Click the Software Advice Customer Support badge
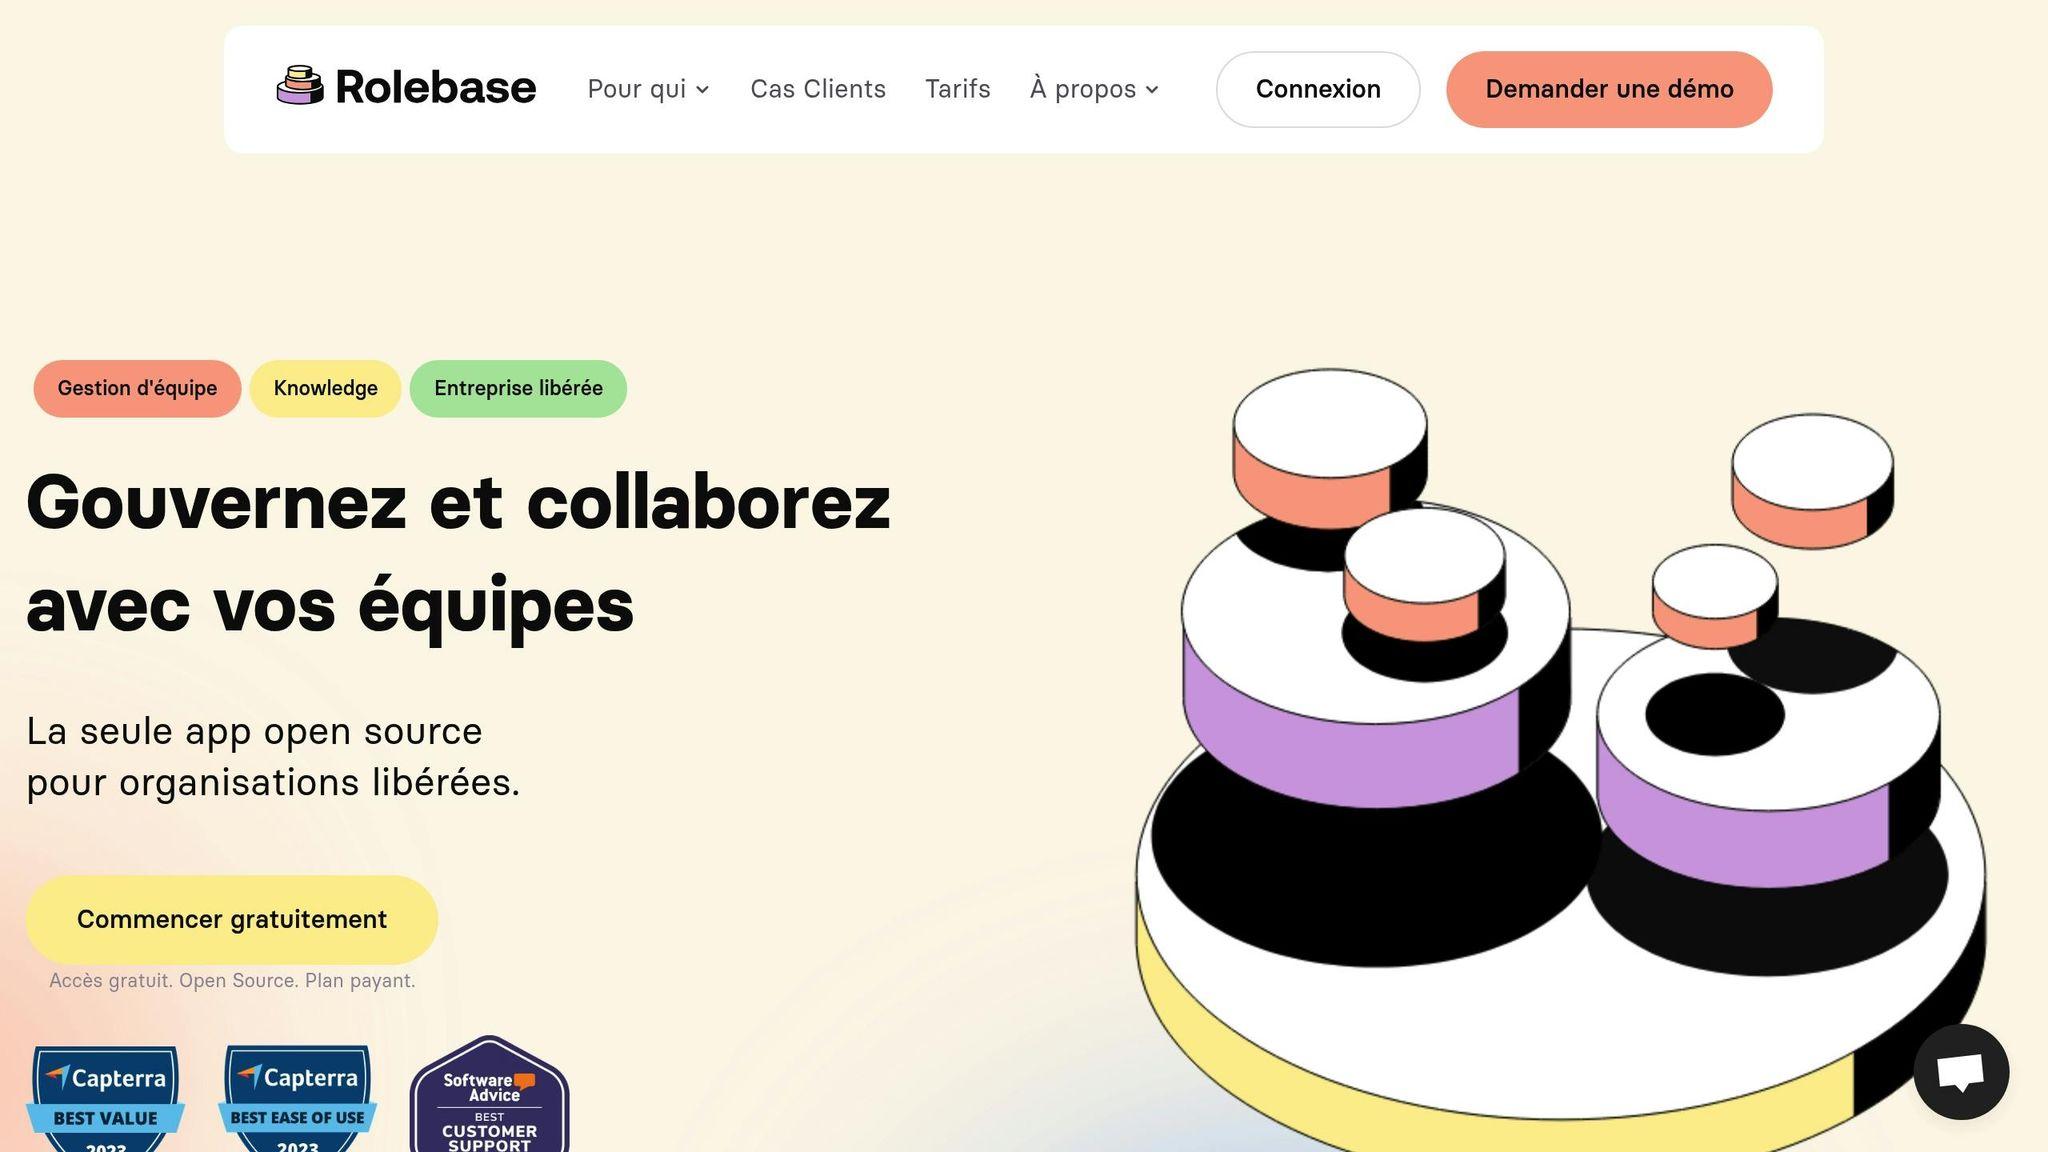Viewport: 2048px width, 1152px height. [490, 1095]
